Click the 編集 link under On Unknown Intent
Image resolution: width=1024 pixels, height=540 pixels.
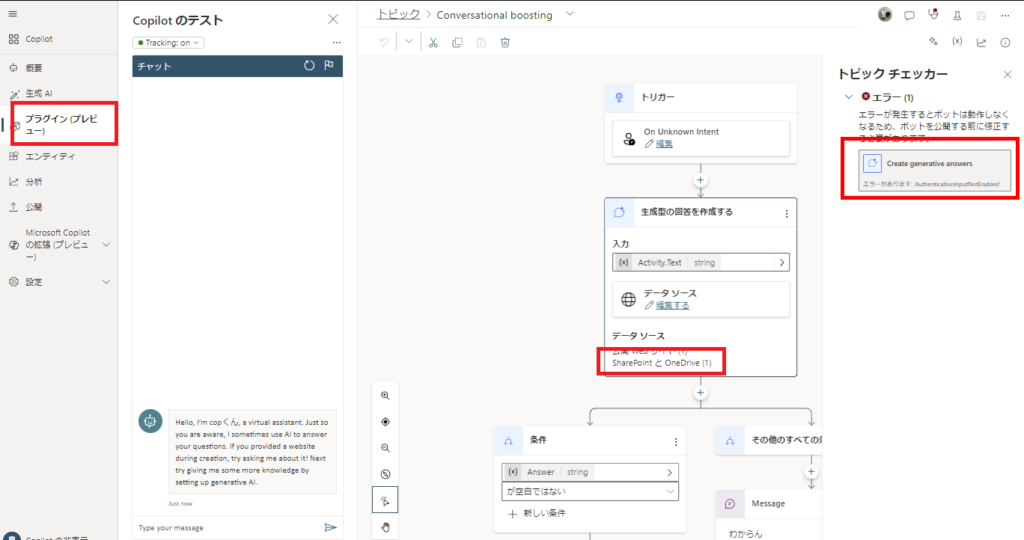coord(664,144)
